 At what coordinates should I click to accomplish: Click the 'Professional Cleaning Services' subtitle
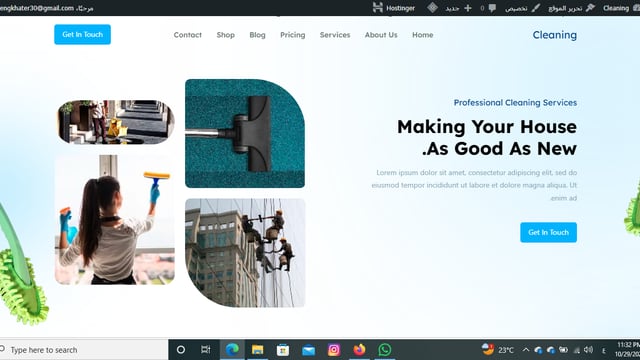coord(516,102)
